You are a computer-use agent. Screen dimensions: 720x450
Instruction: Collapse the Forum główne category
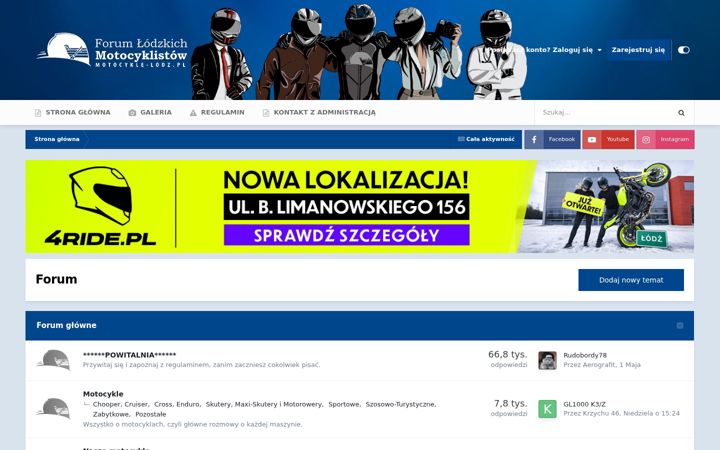point(680,326)
